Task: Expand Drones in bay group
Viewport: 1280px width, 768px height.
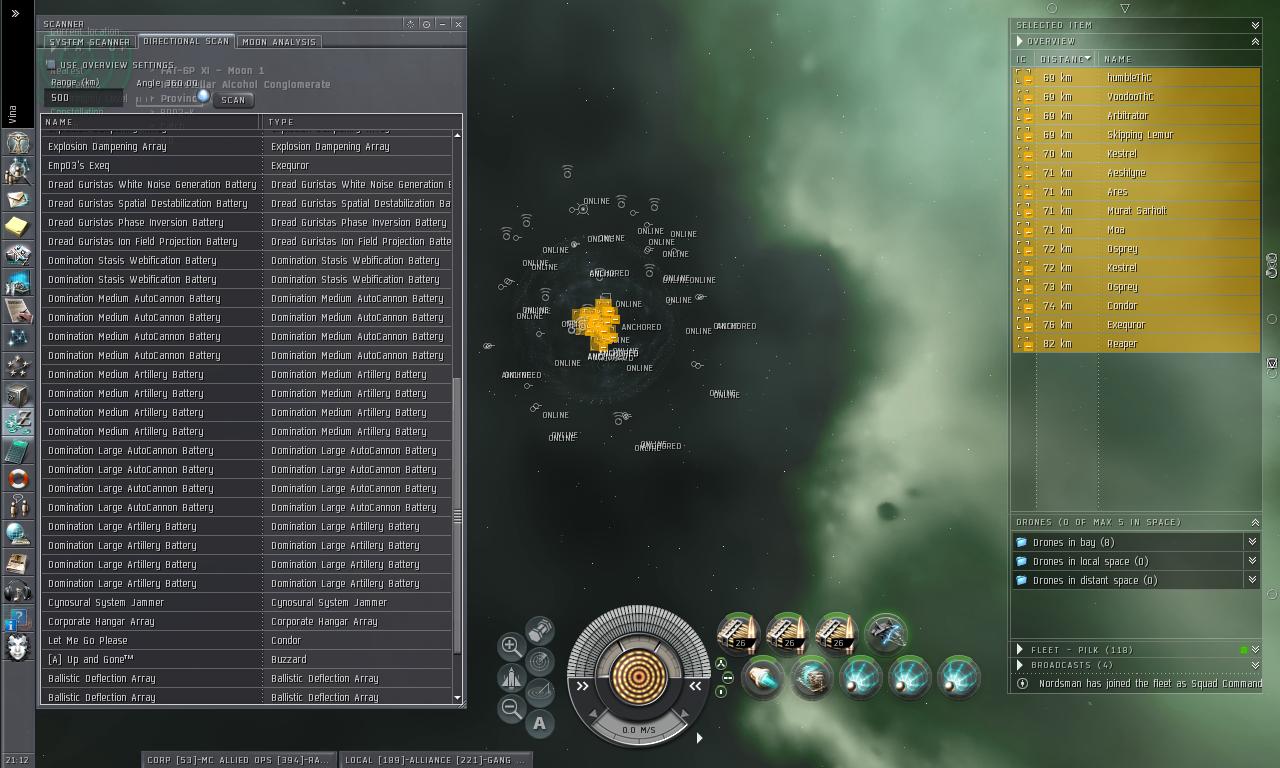Action: 1251,542
